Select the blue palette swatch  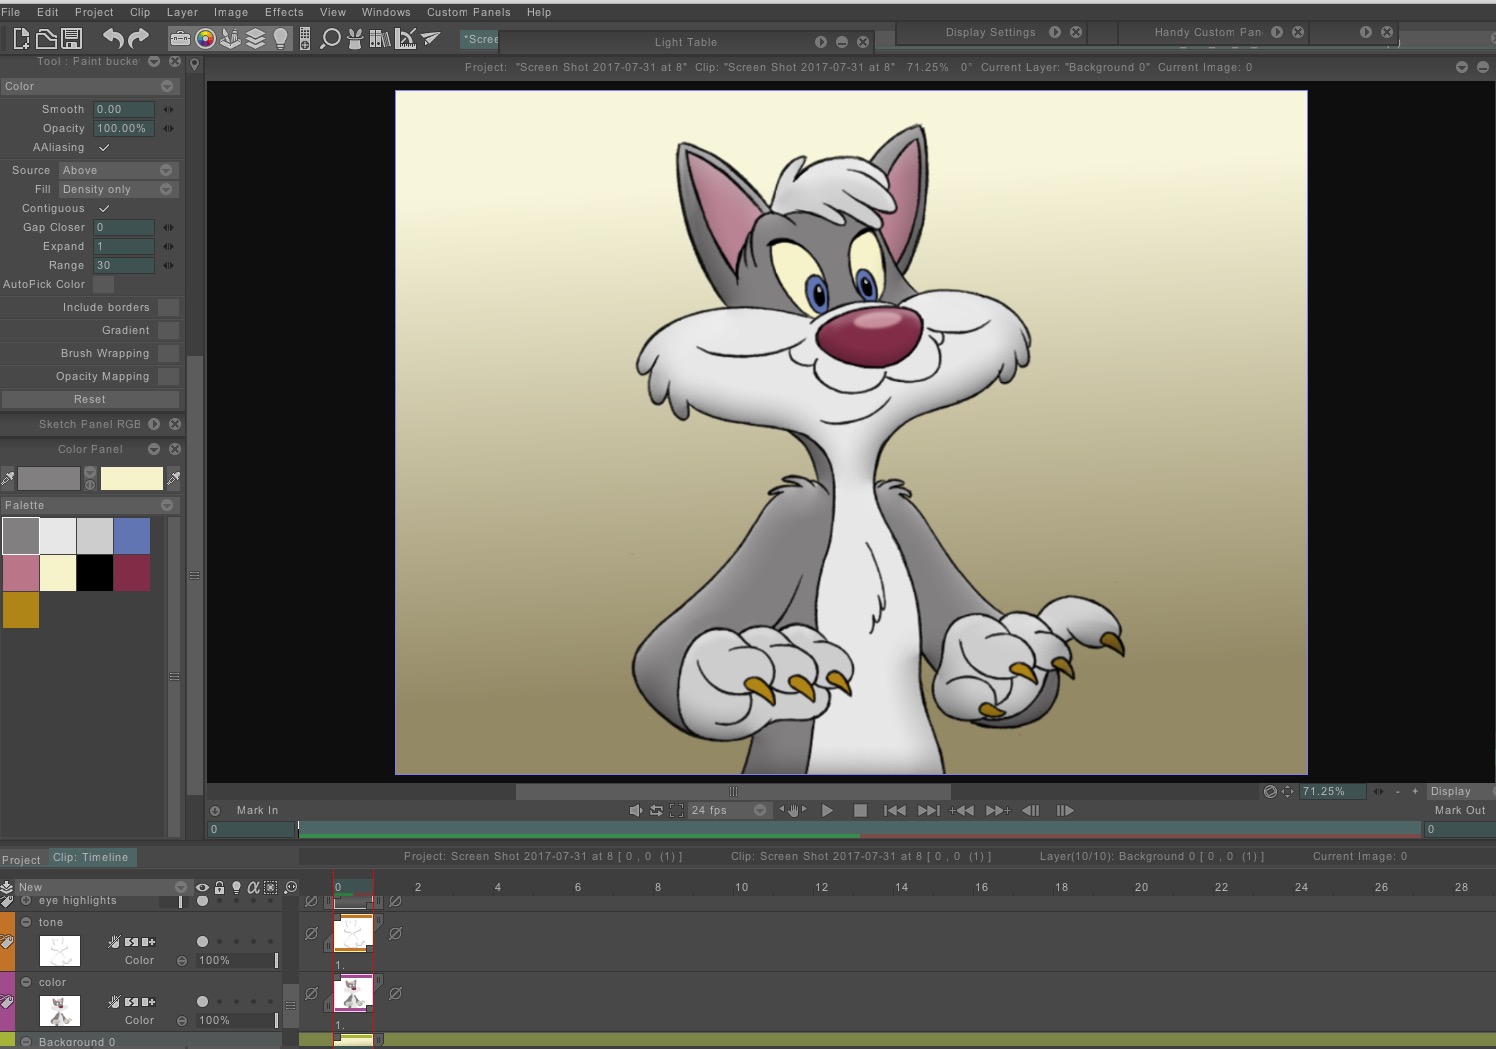pos(132,536)
